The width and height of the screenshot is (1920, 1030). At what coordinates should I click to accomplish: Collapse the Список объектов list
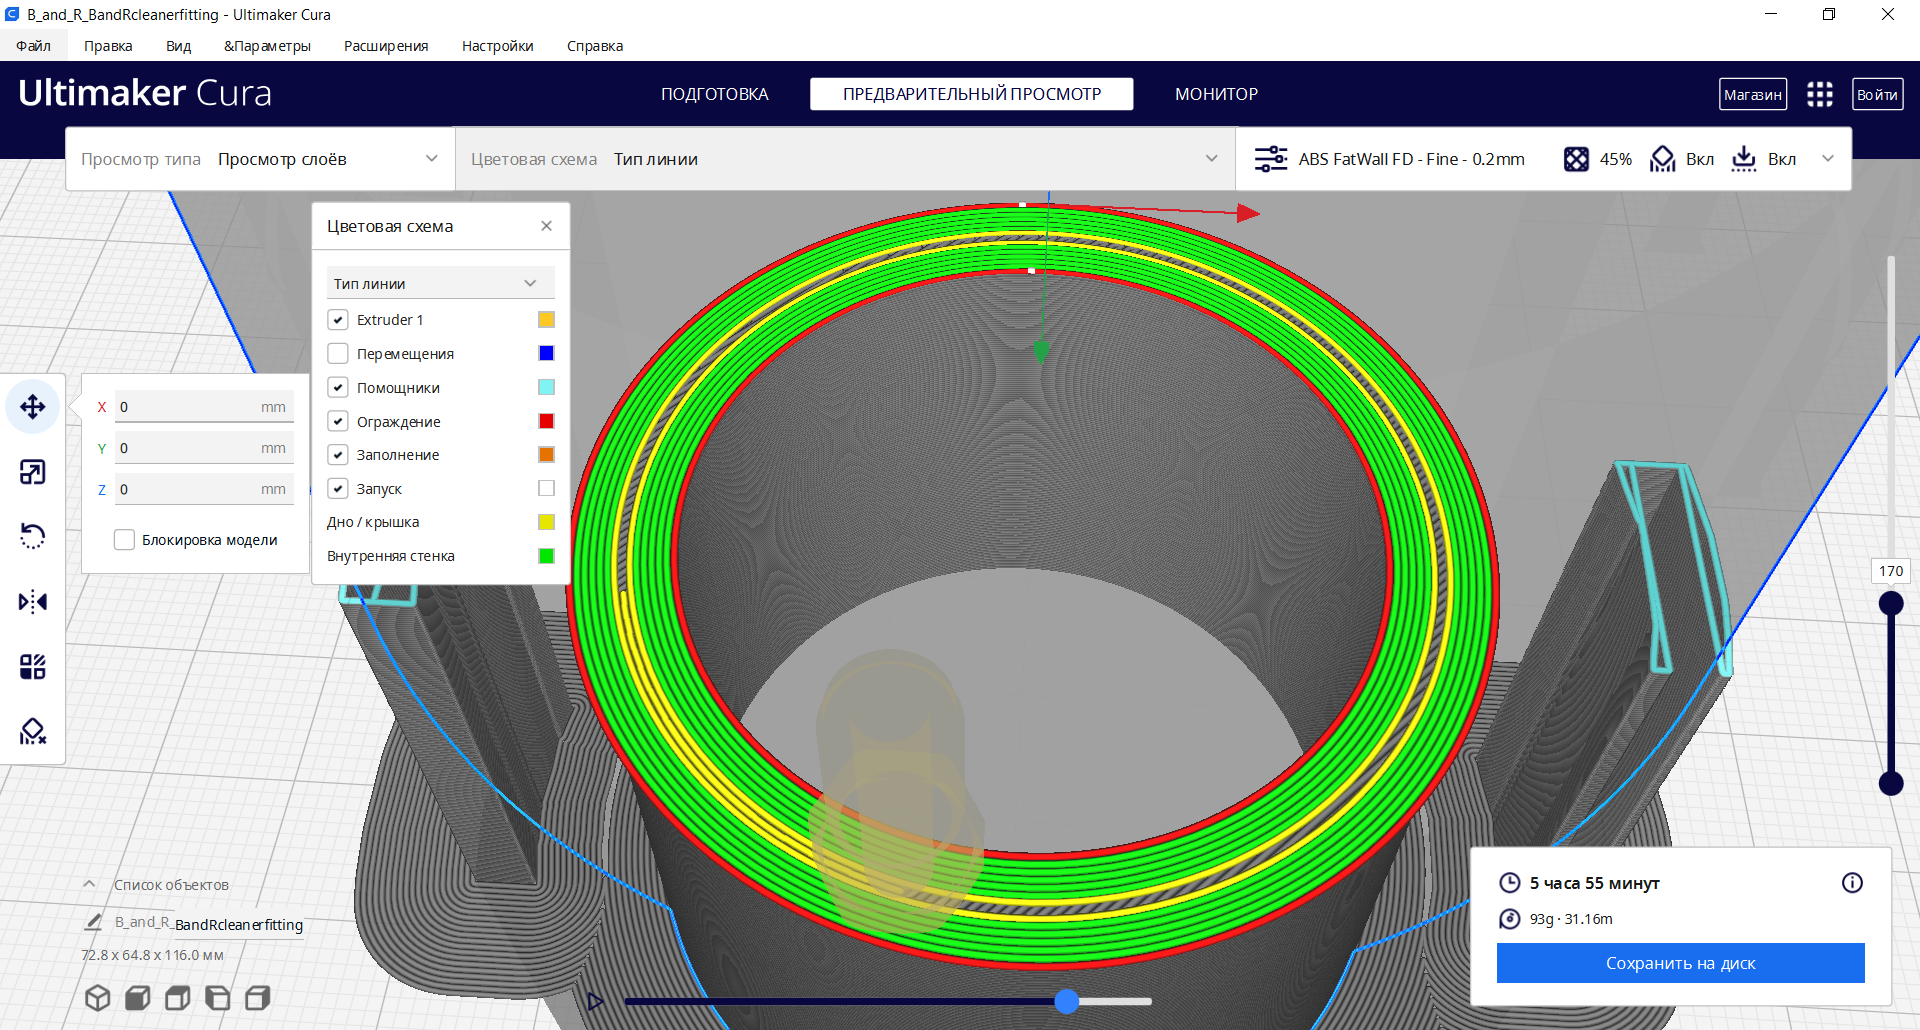coord(89,884)
